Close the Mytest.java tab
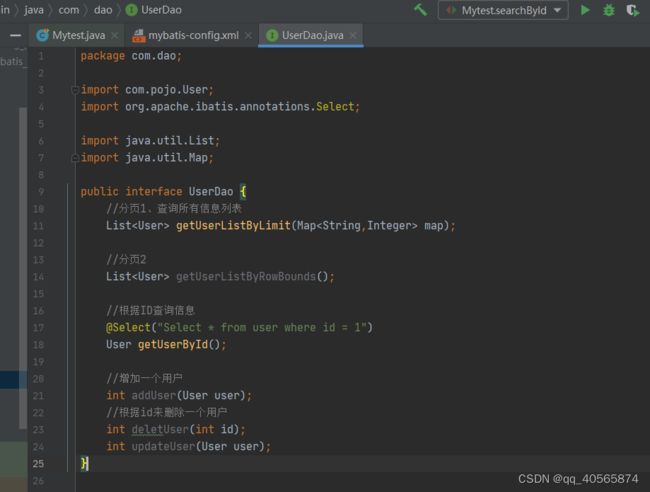This screenshot has height=492, width=650. point(115,36)
